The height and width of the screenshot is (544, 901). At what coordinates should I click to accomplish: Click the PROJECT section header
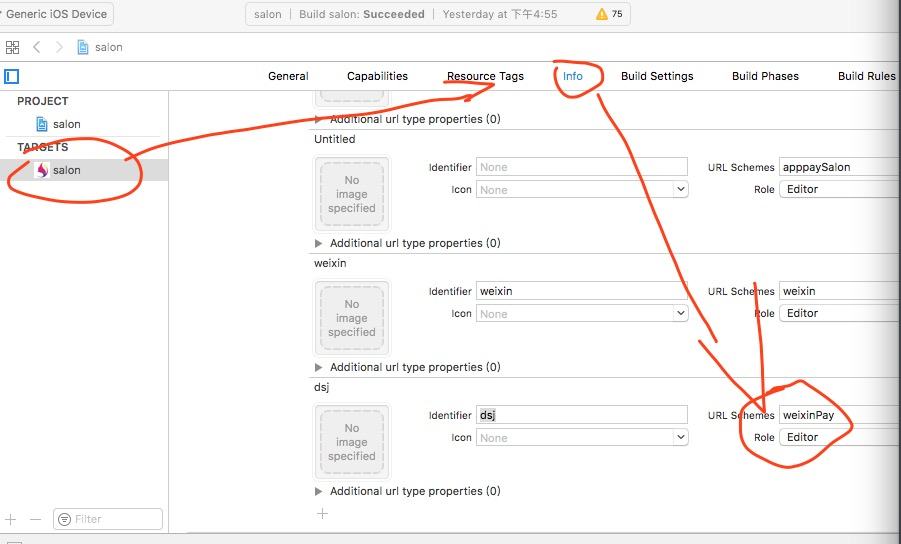(x=43, y=101)
